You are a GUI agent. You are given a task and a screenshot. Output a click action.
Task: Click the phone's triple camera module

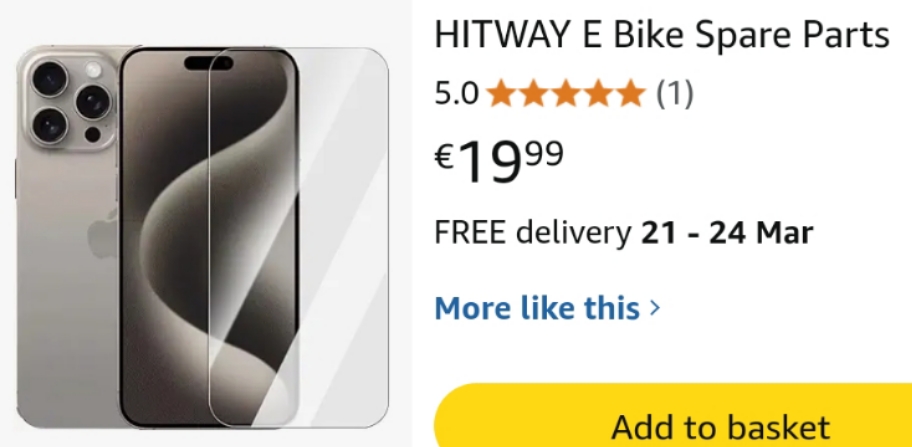click(71, 103)
